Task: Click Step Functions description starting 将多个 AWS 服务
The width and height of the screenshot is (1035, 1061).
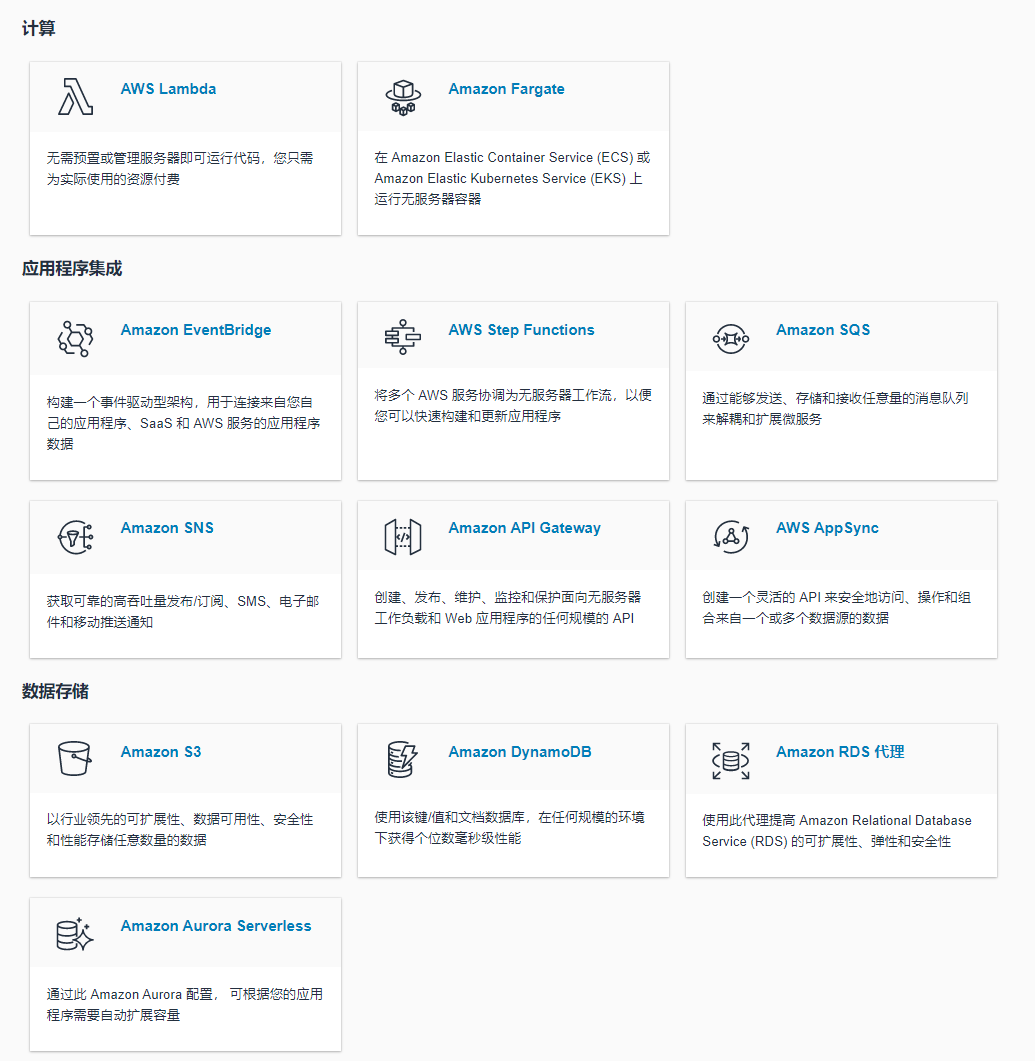Action: pyautogui.click(x=513, y=405)
